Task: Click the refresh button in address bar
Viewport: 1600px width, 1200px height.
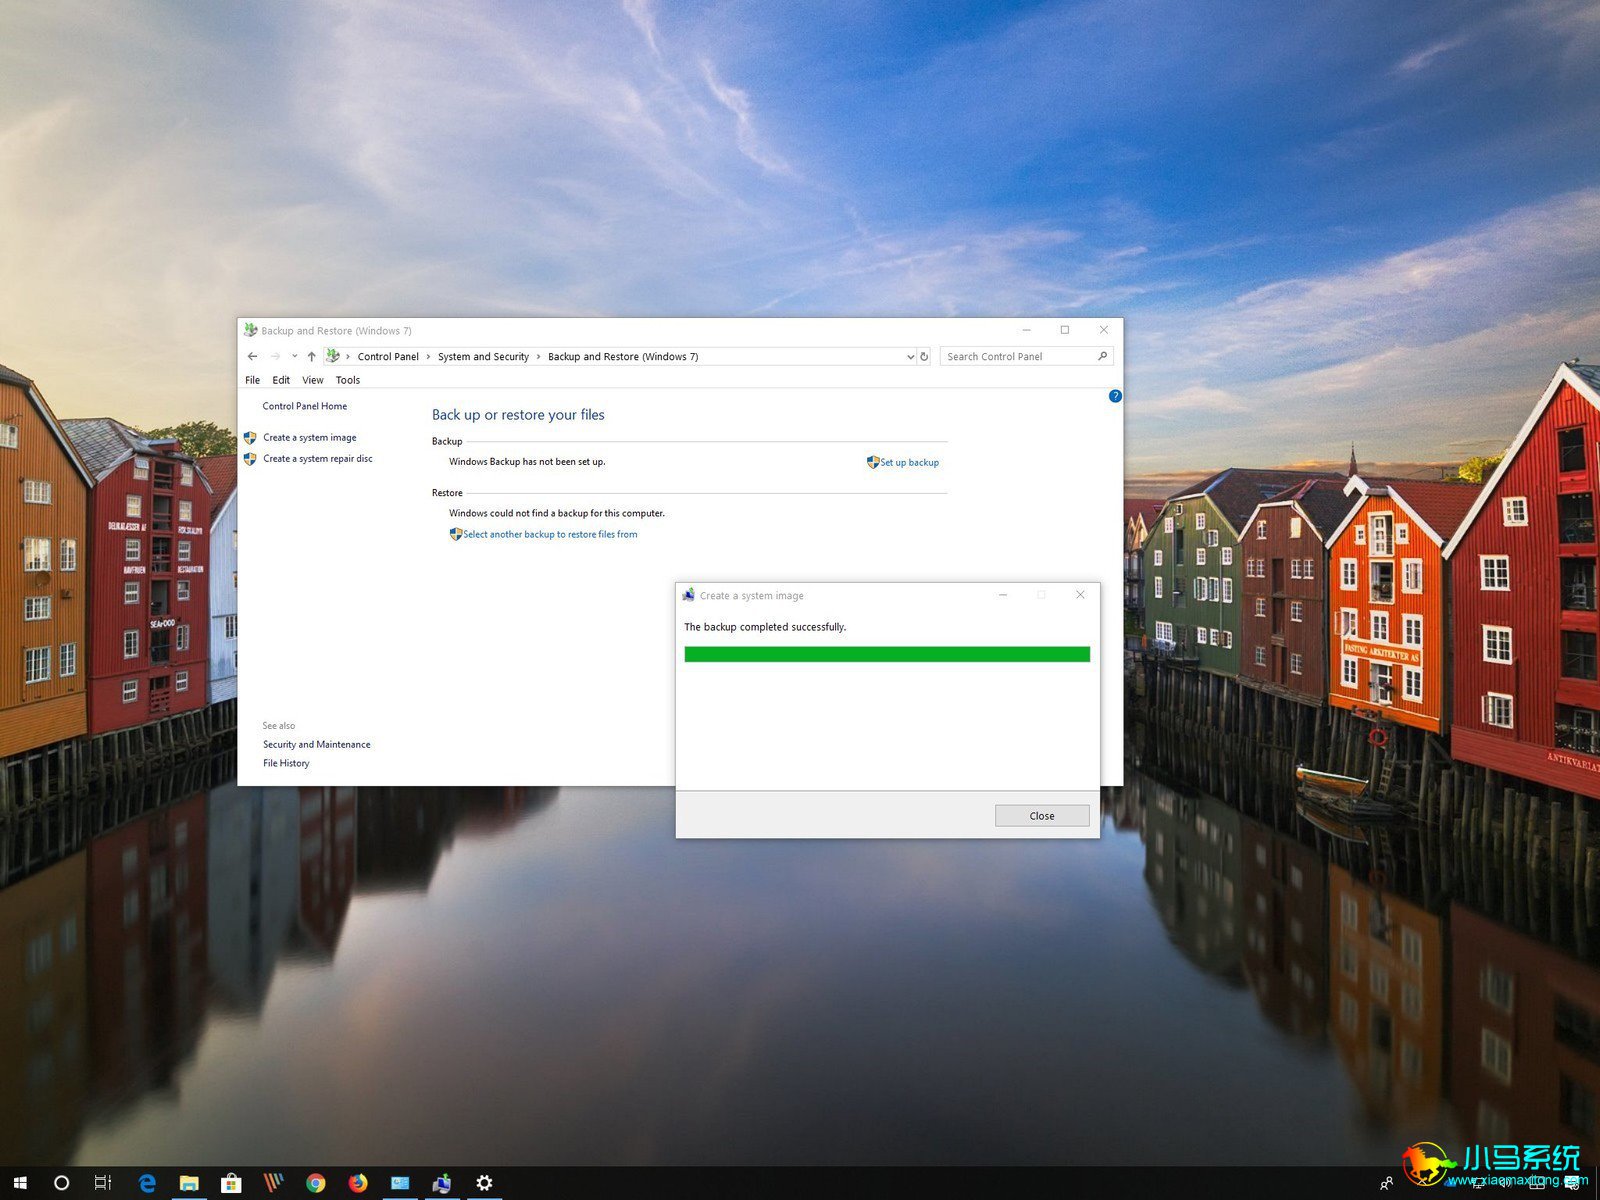Action: [924, 357]
